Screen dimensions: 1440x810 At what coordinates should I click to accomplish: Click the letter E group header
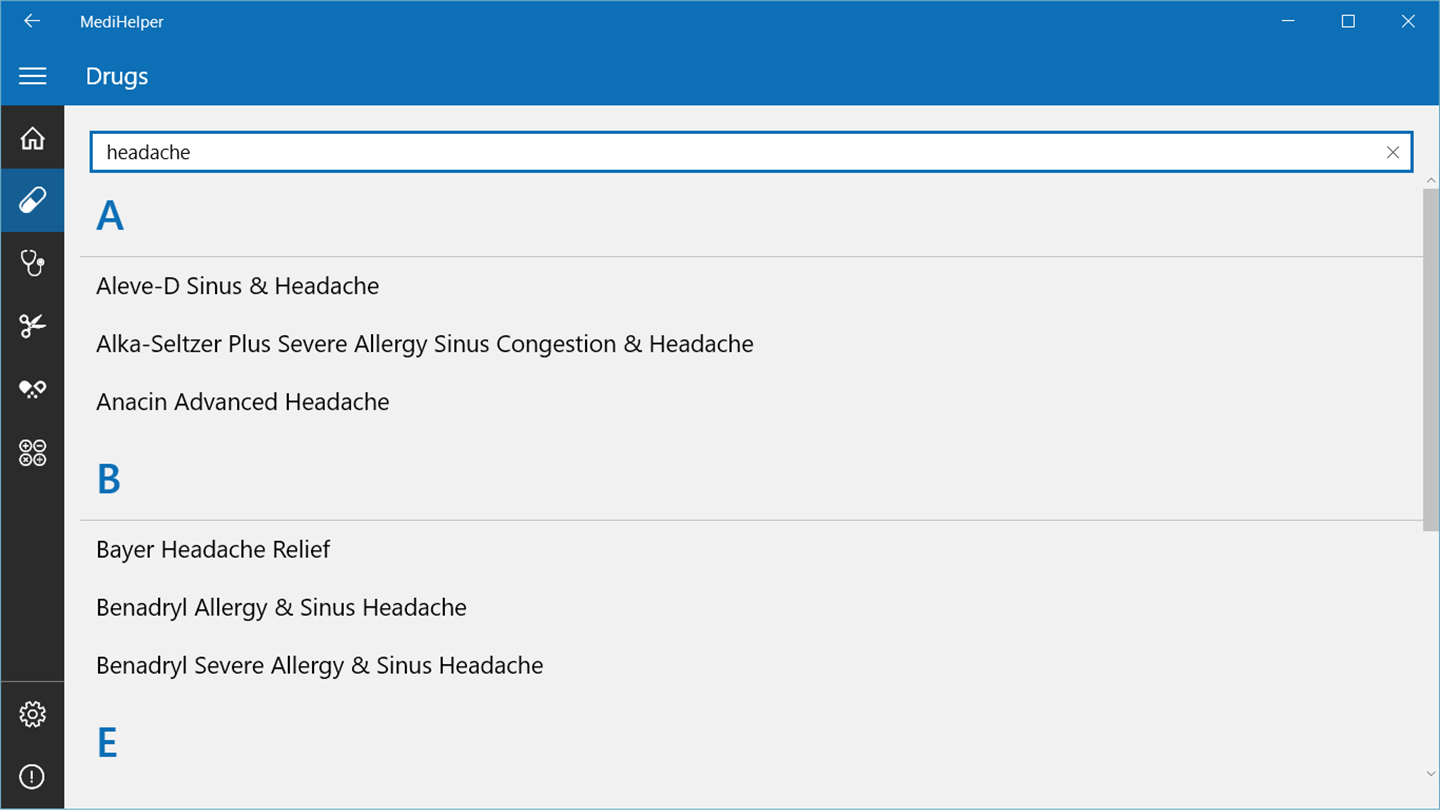click(107, 743)
